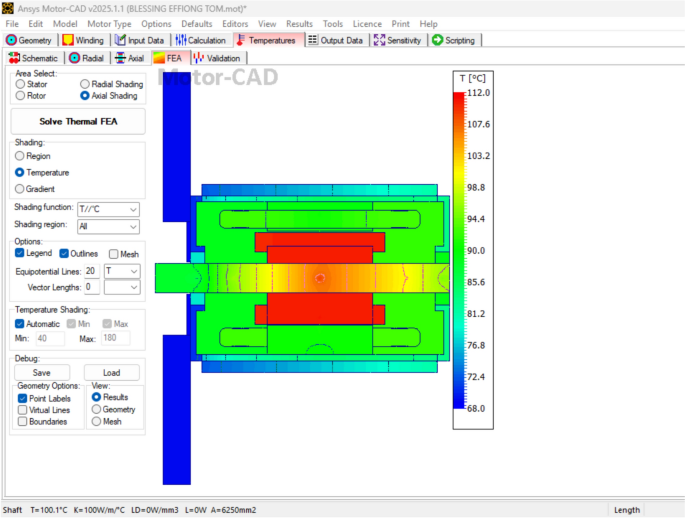Select the Gradient shading radio button
Screen dimensions: 685x518
point(19,189)
